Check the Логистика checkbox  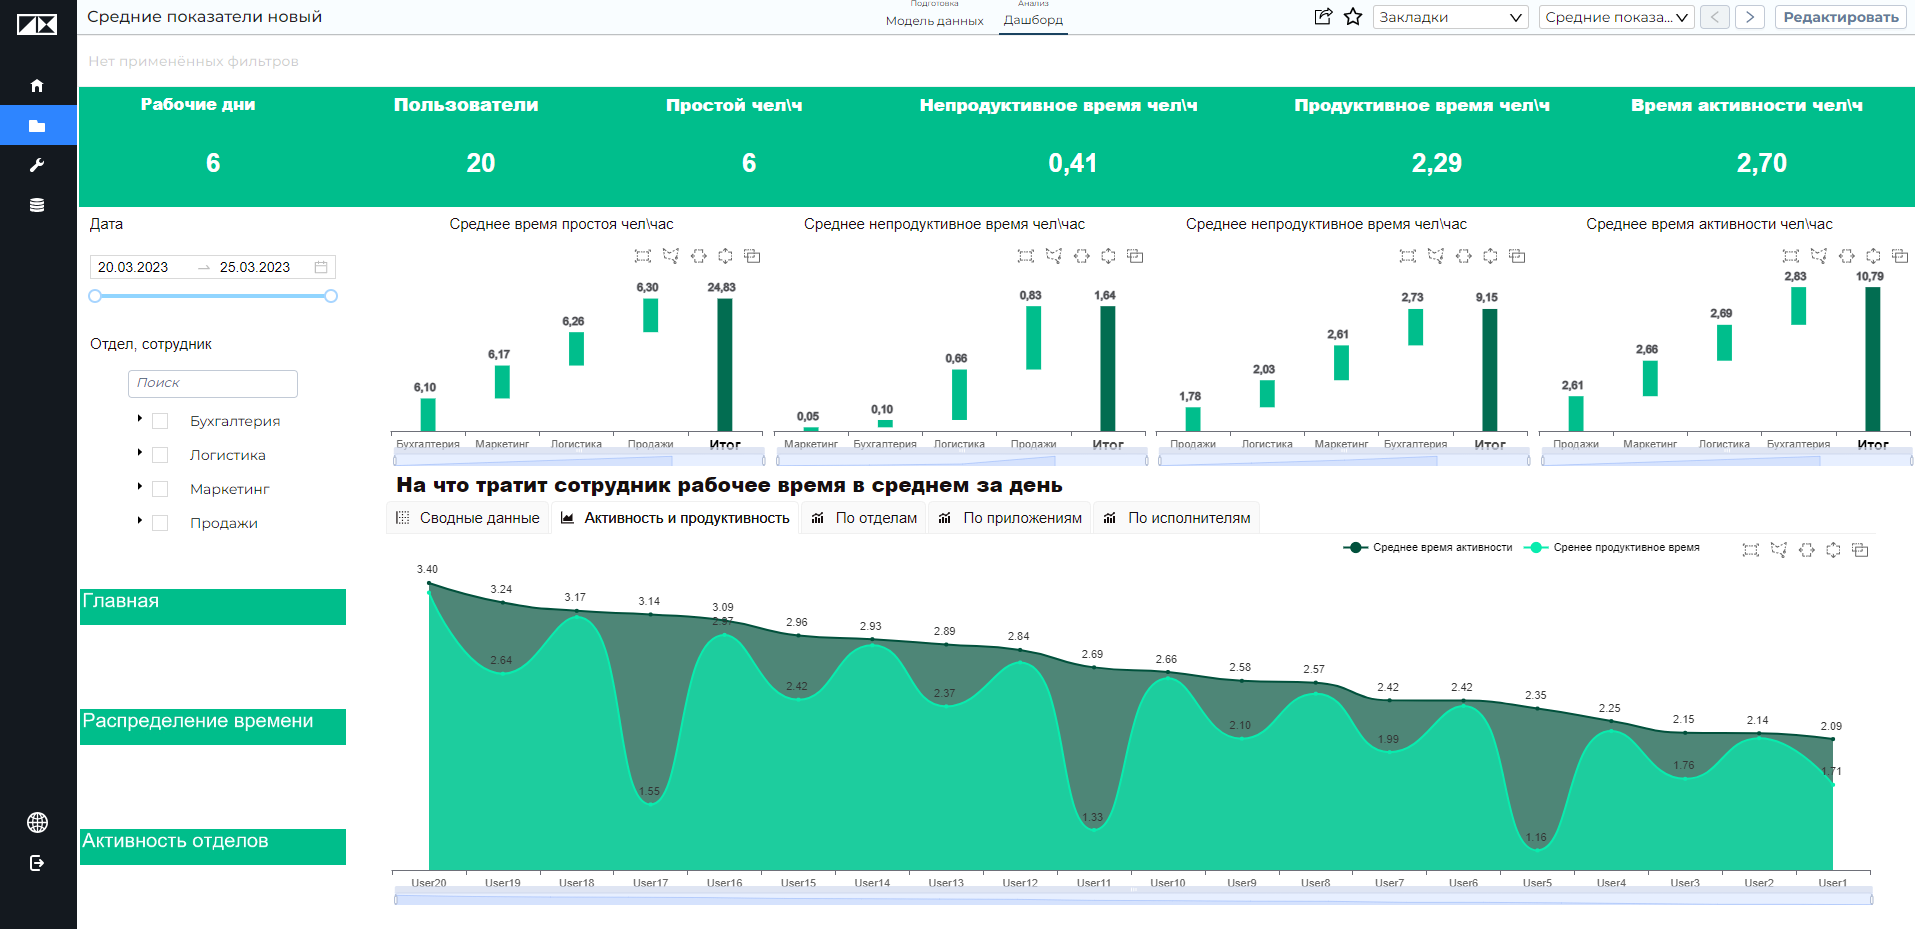160,456
